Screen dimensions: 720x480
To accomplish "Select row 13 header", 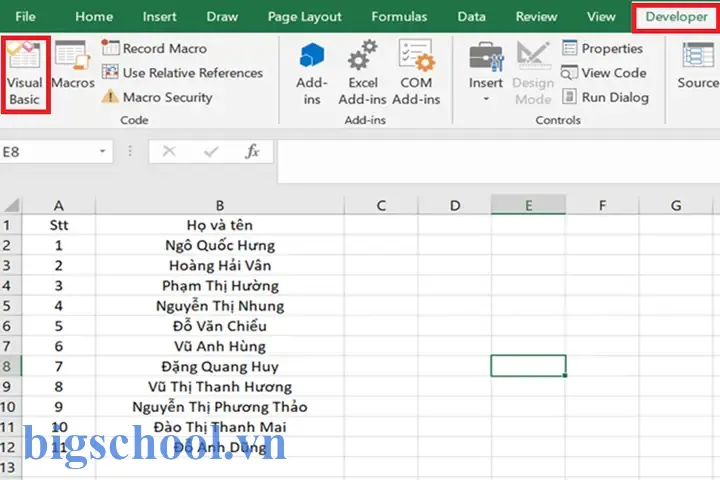I will [x=10, y=467].
